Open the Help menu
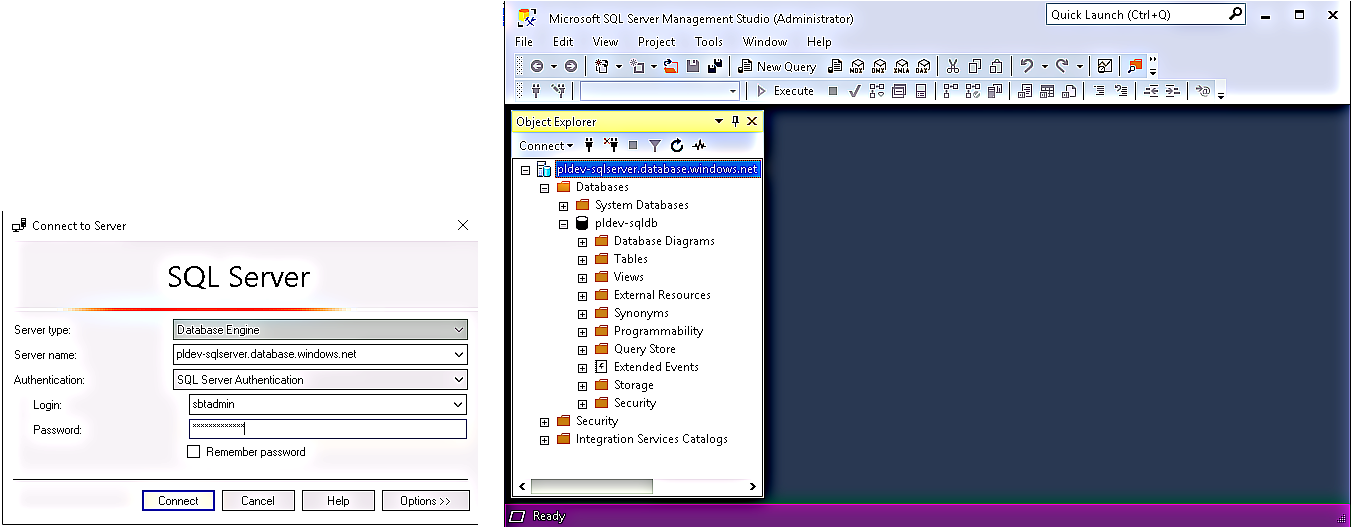The width and height of the screenshot is (1353, 532). tap(819, 42)
